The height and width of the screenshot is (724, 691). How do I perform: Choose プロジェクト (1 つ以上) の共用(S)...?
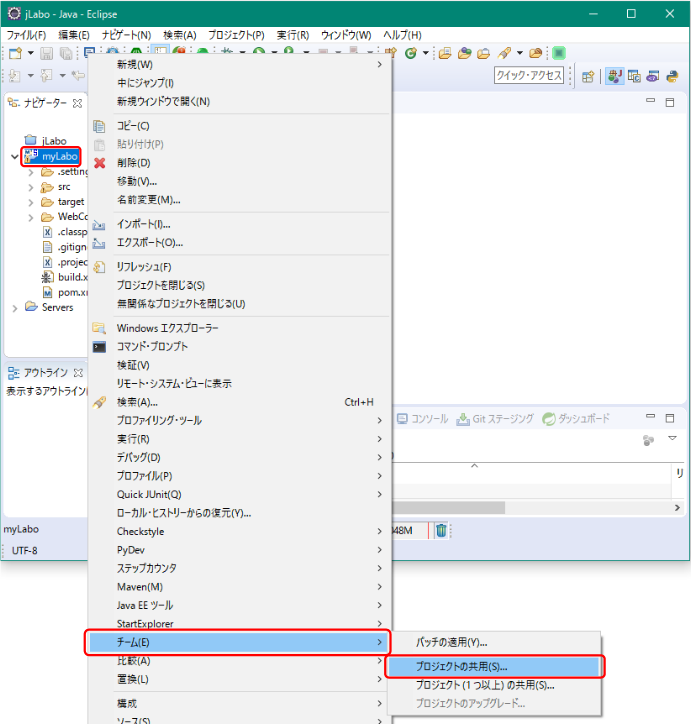(x=494, y=685)
